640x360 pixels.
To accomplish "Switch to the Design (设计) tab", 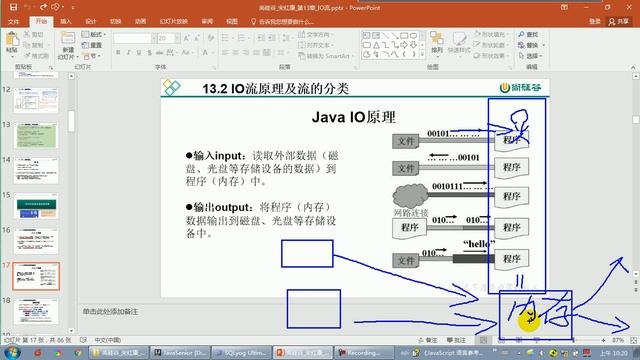I will point(91,21).
